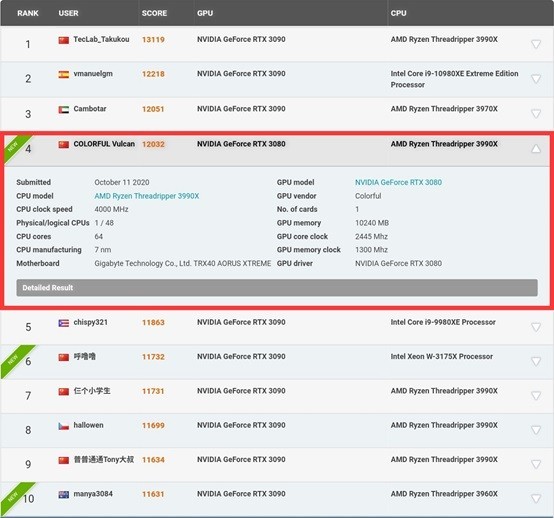The height and width of the screenshot is (518, 554).
Task: Click the GPU memory clock value 1300 Mhz
Action: [x=371, y=250]
